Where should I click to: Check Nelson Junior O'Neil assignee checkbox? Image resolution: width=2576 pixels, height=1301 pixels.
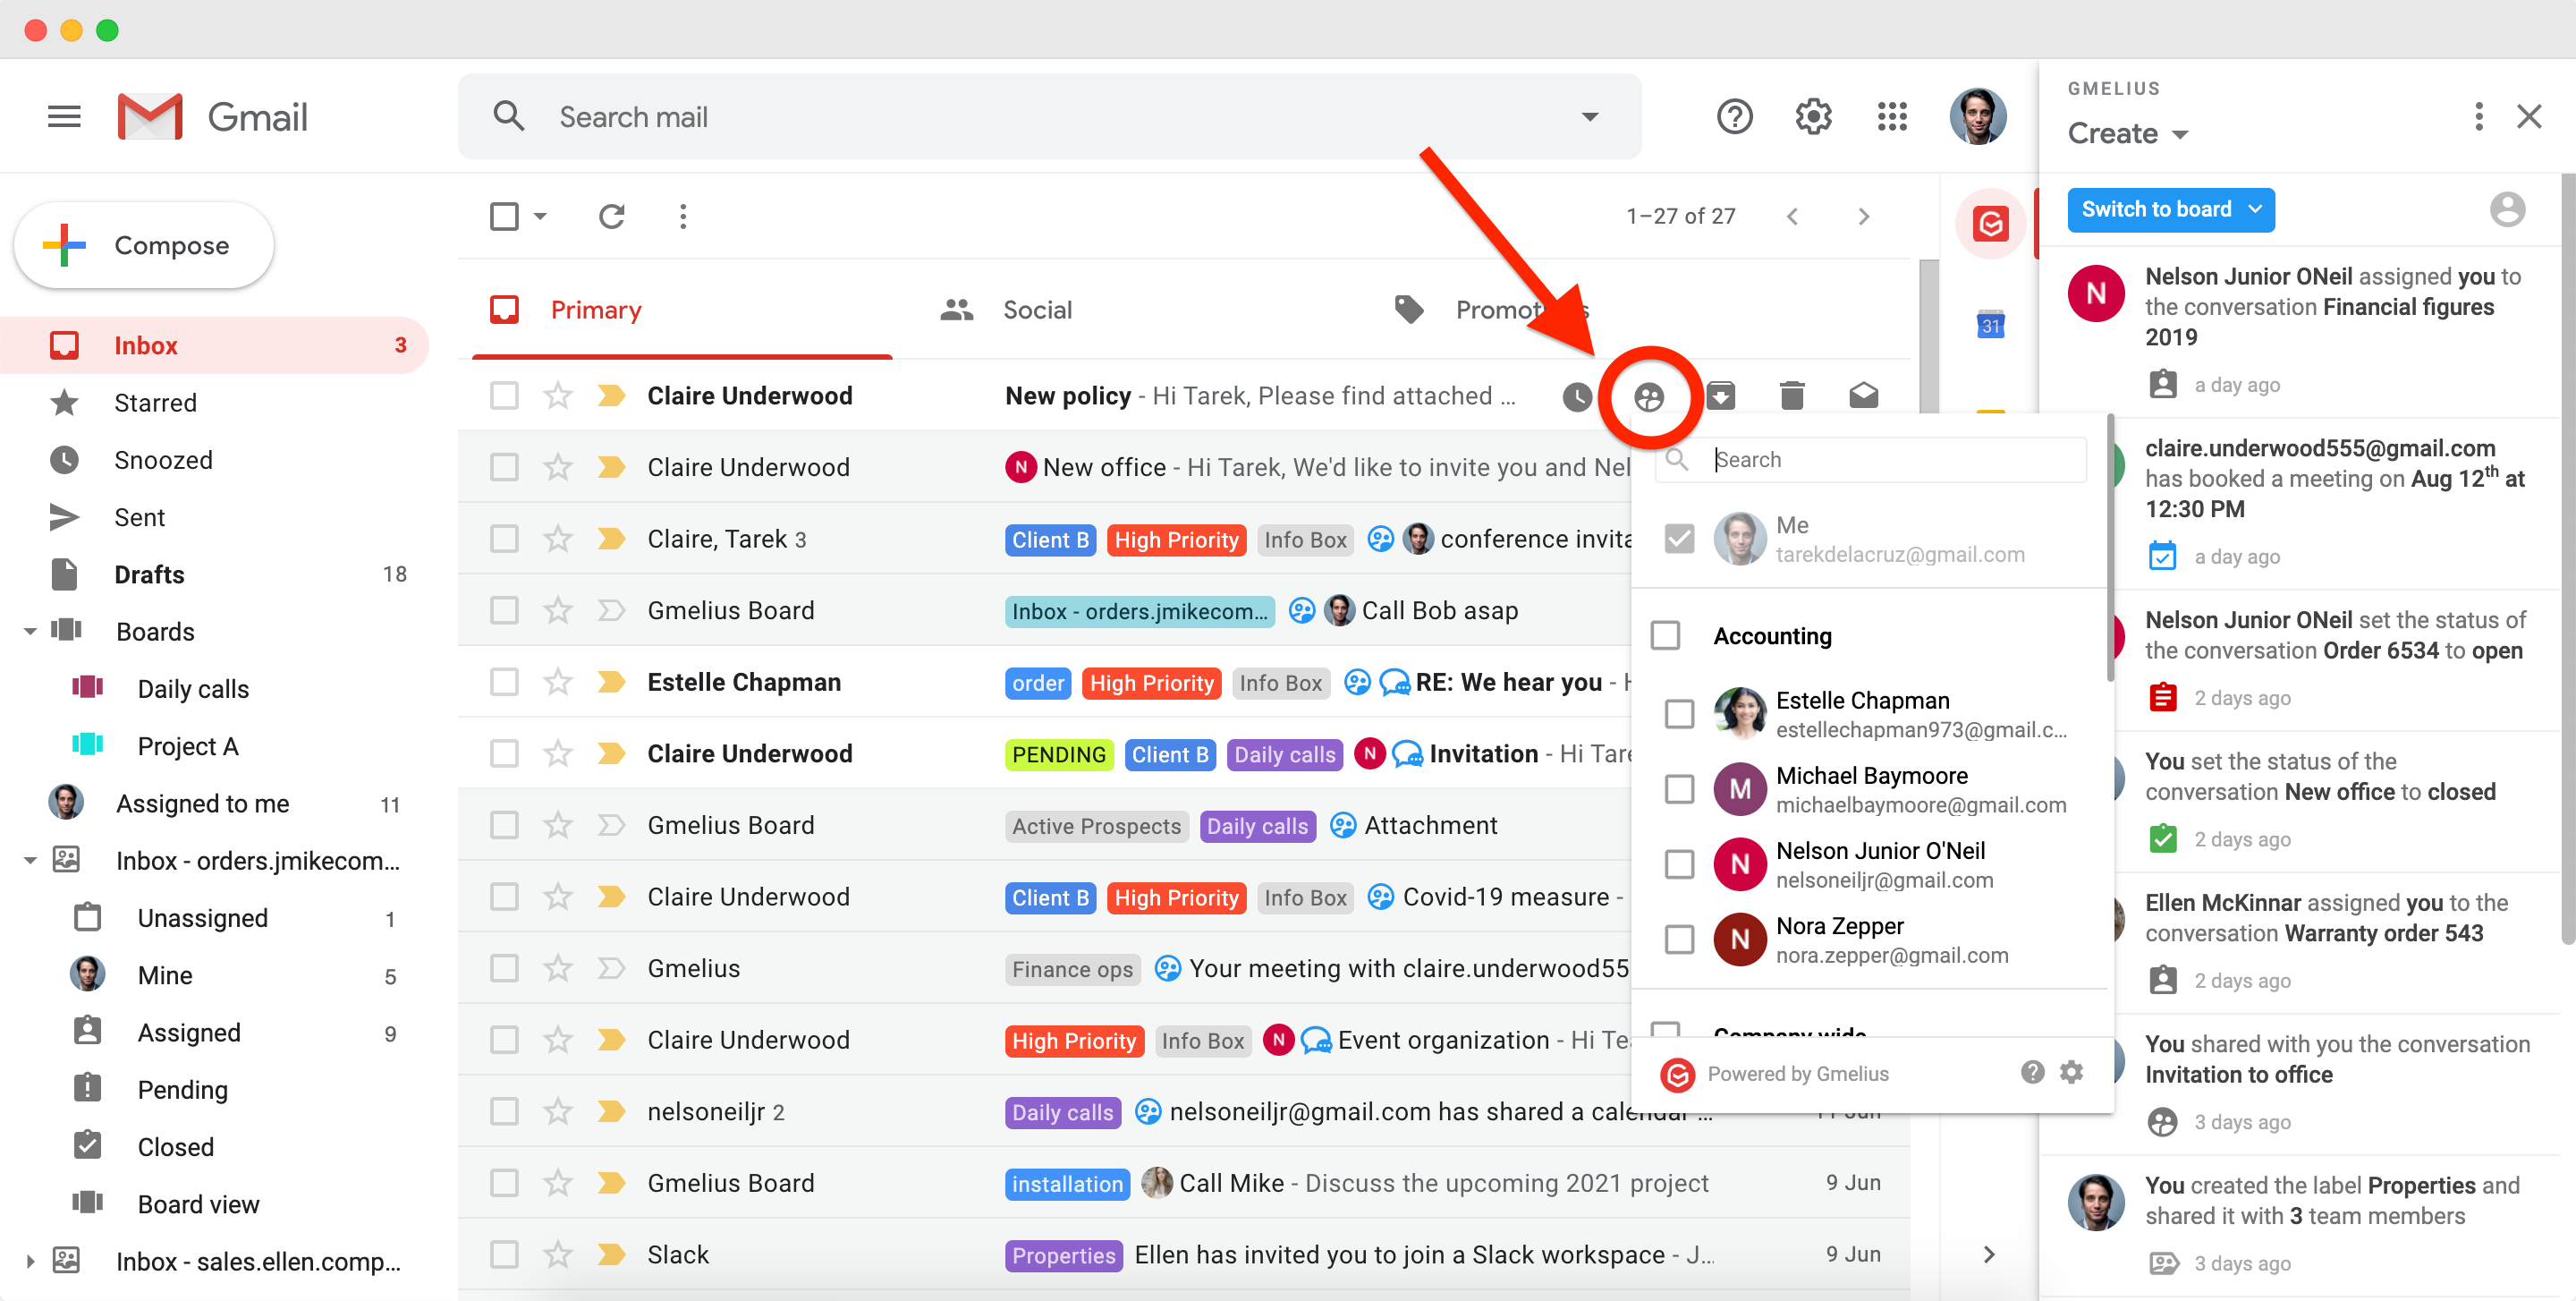click(1679, 864)
